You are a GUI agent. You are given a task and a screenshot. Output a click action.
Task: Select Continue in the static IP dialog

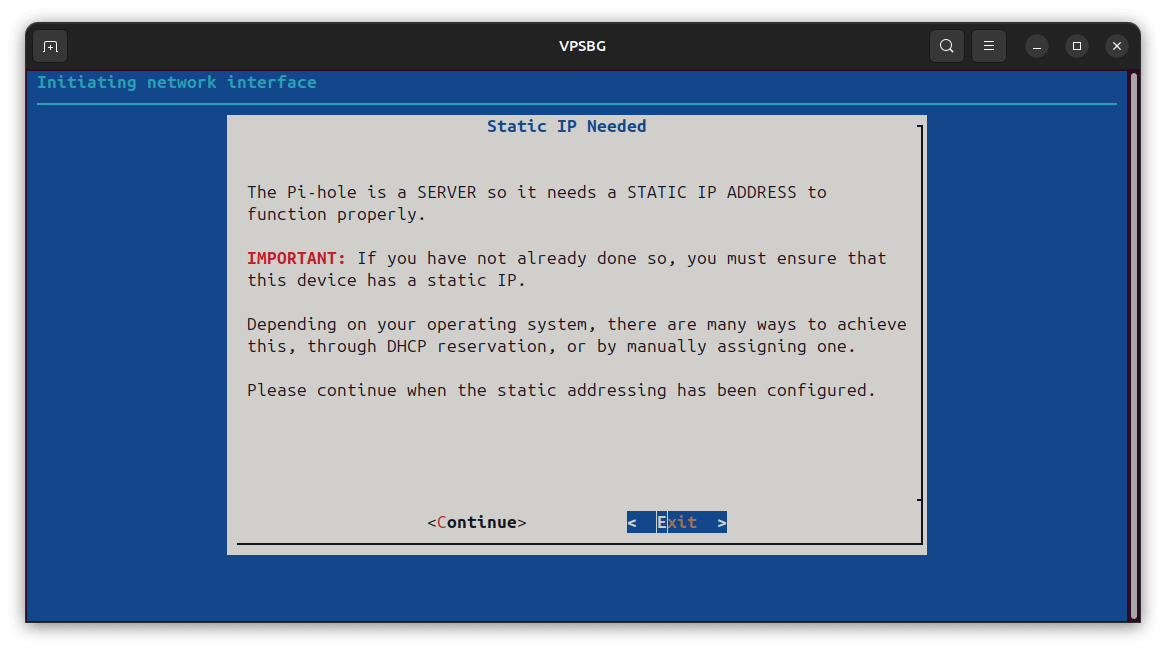pyautogui.click(x=477, y=522)
